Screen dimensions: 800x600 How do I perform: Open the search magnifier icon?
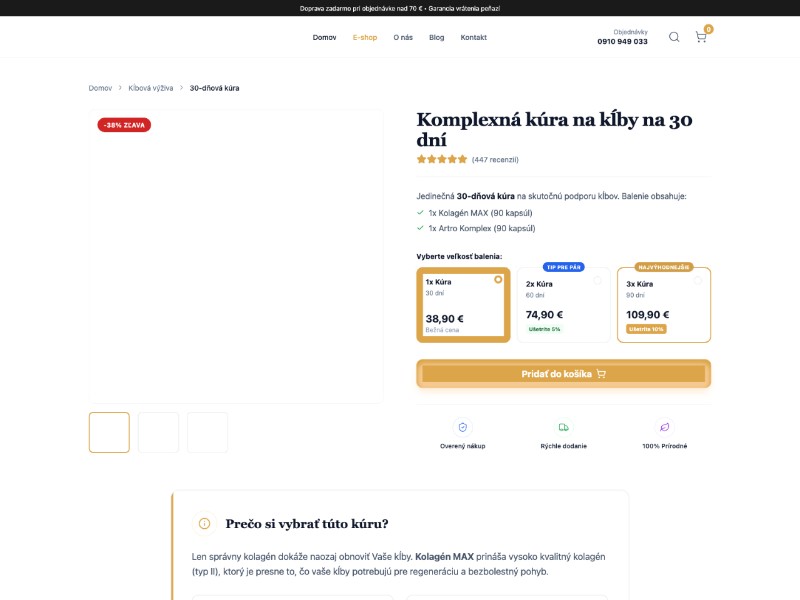coord(674,37)
